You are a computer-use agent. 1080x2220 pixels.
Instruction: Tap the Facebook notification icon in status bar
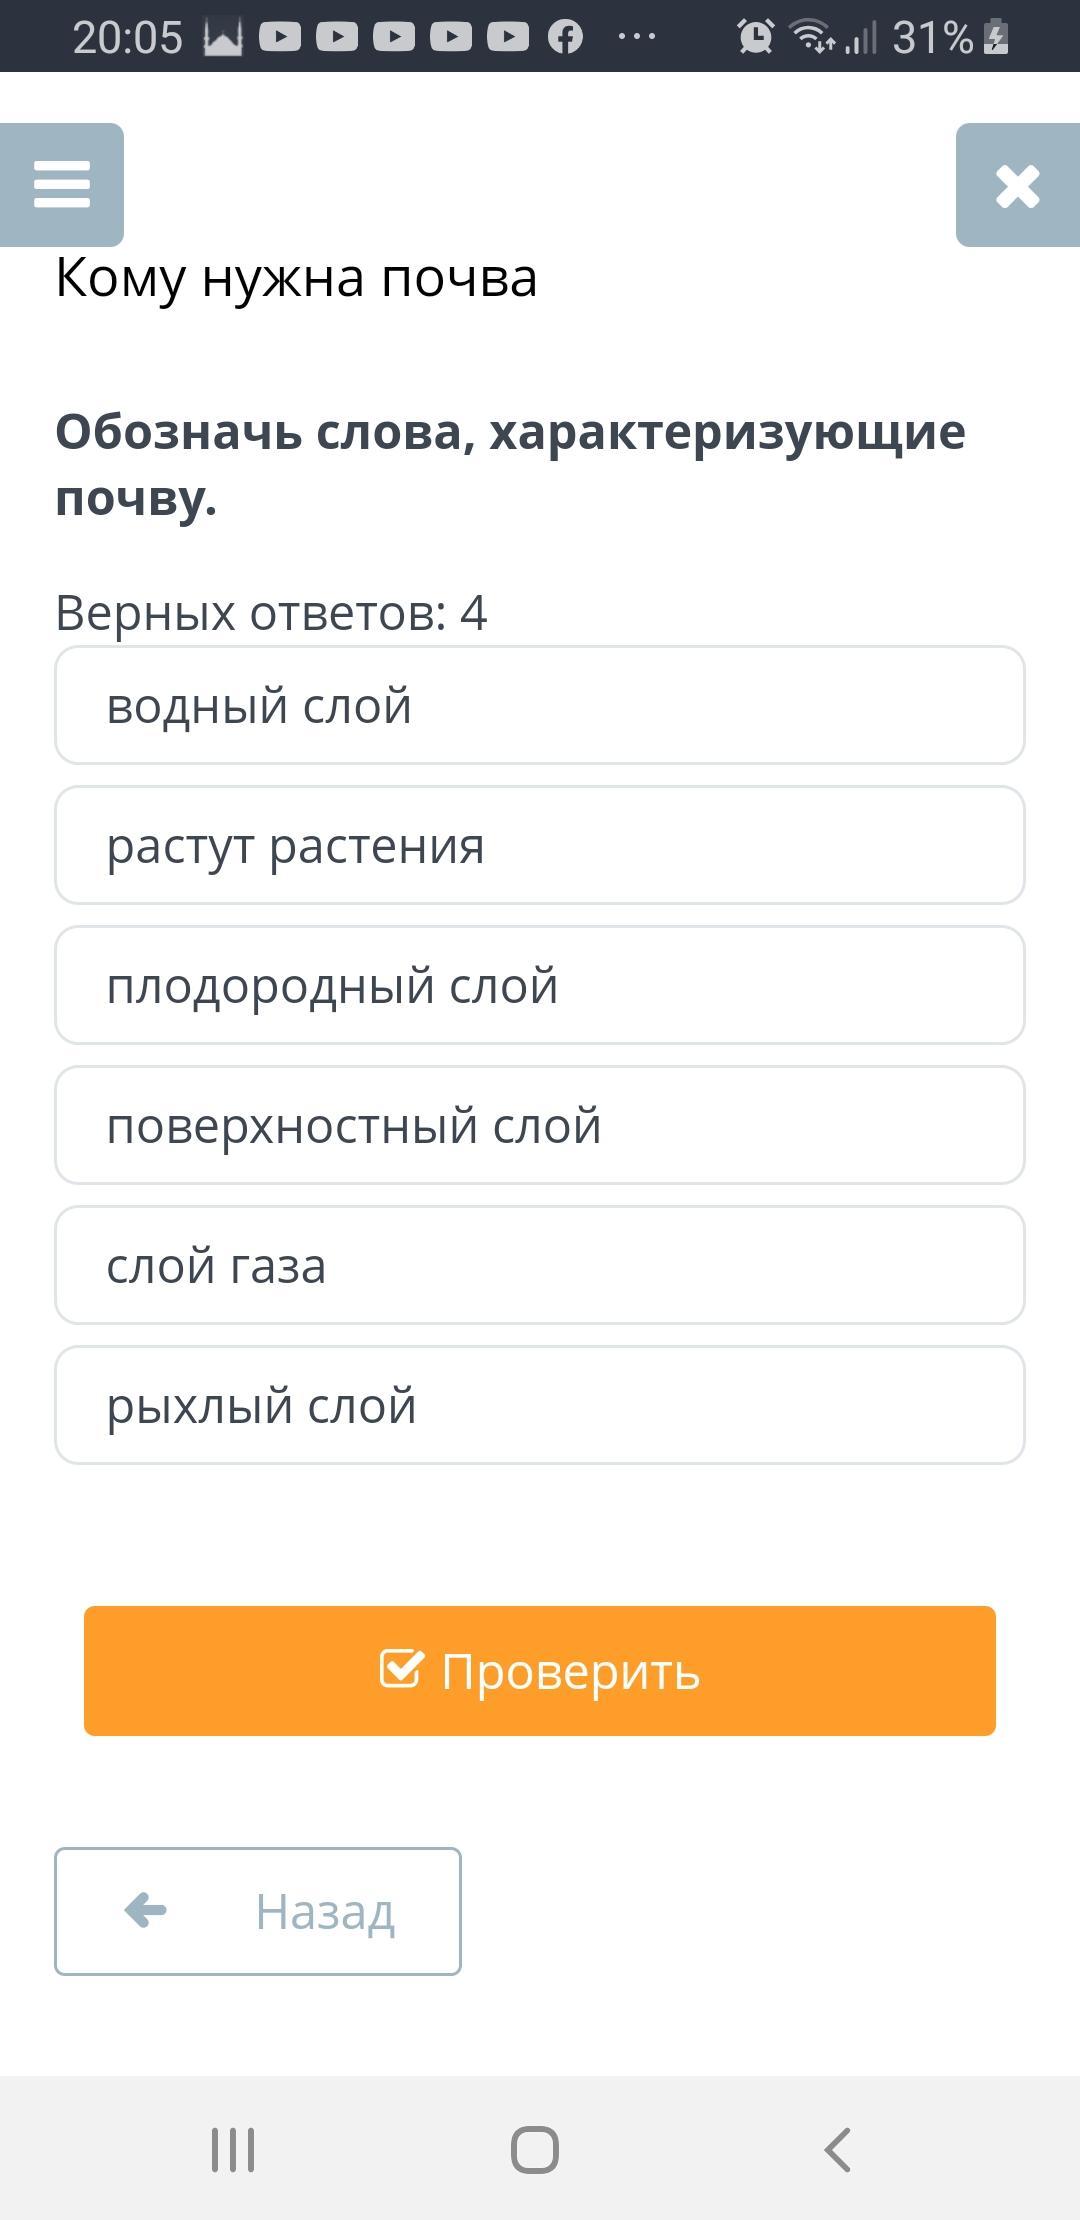[x=565, y=38]
